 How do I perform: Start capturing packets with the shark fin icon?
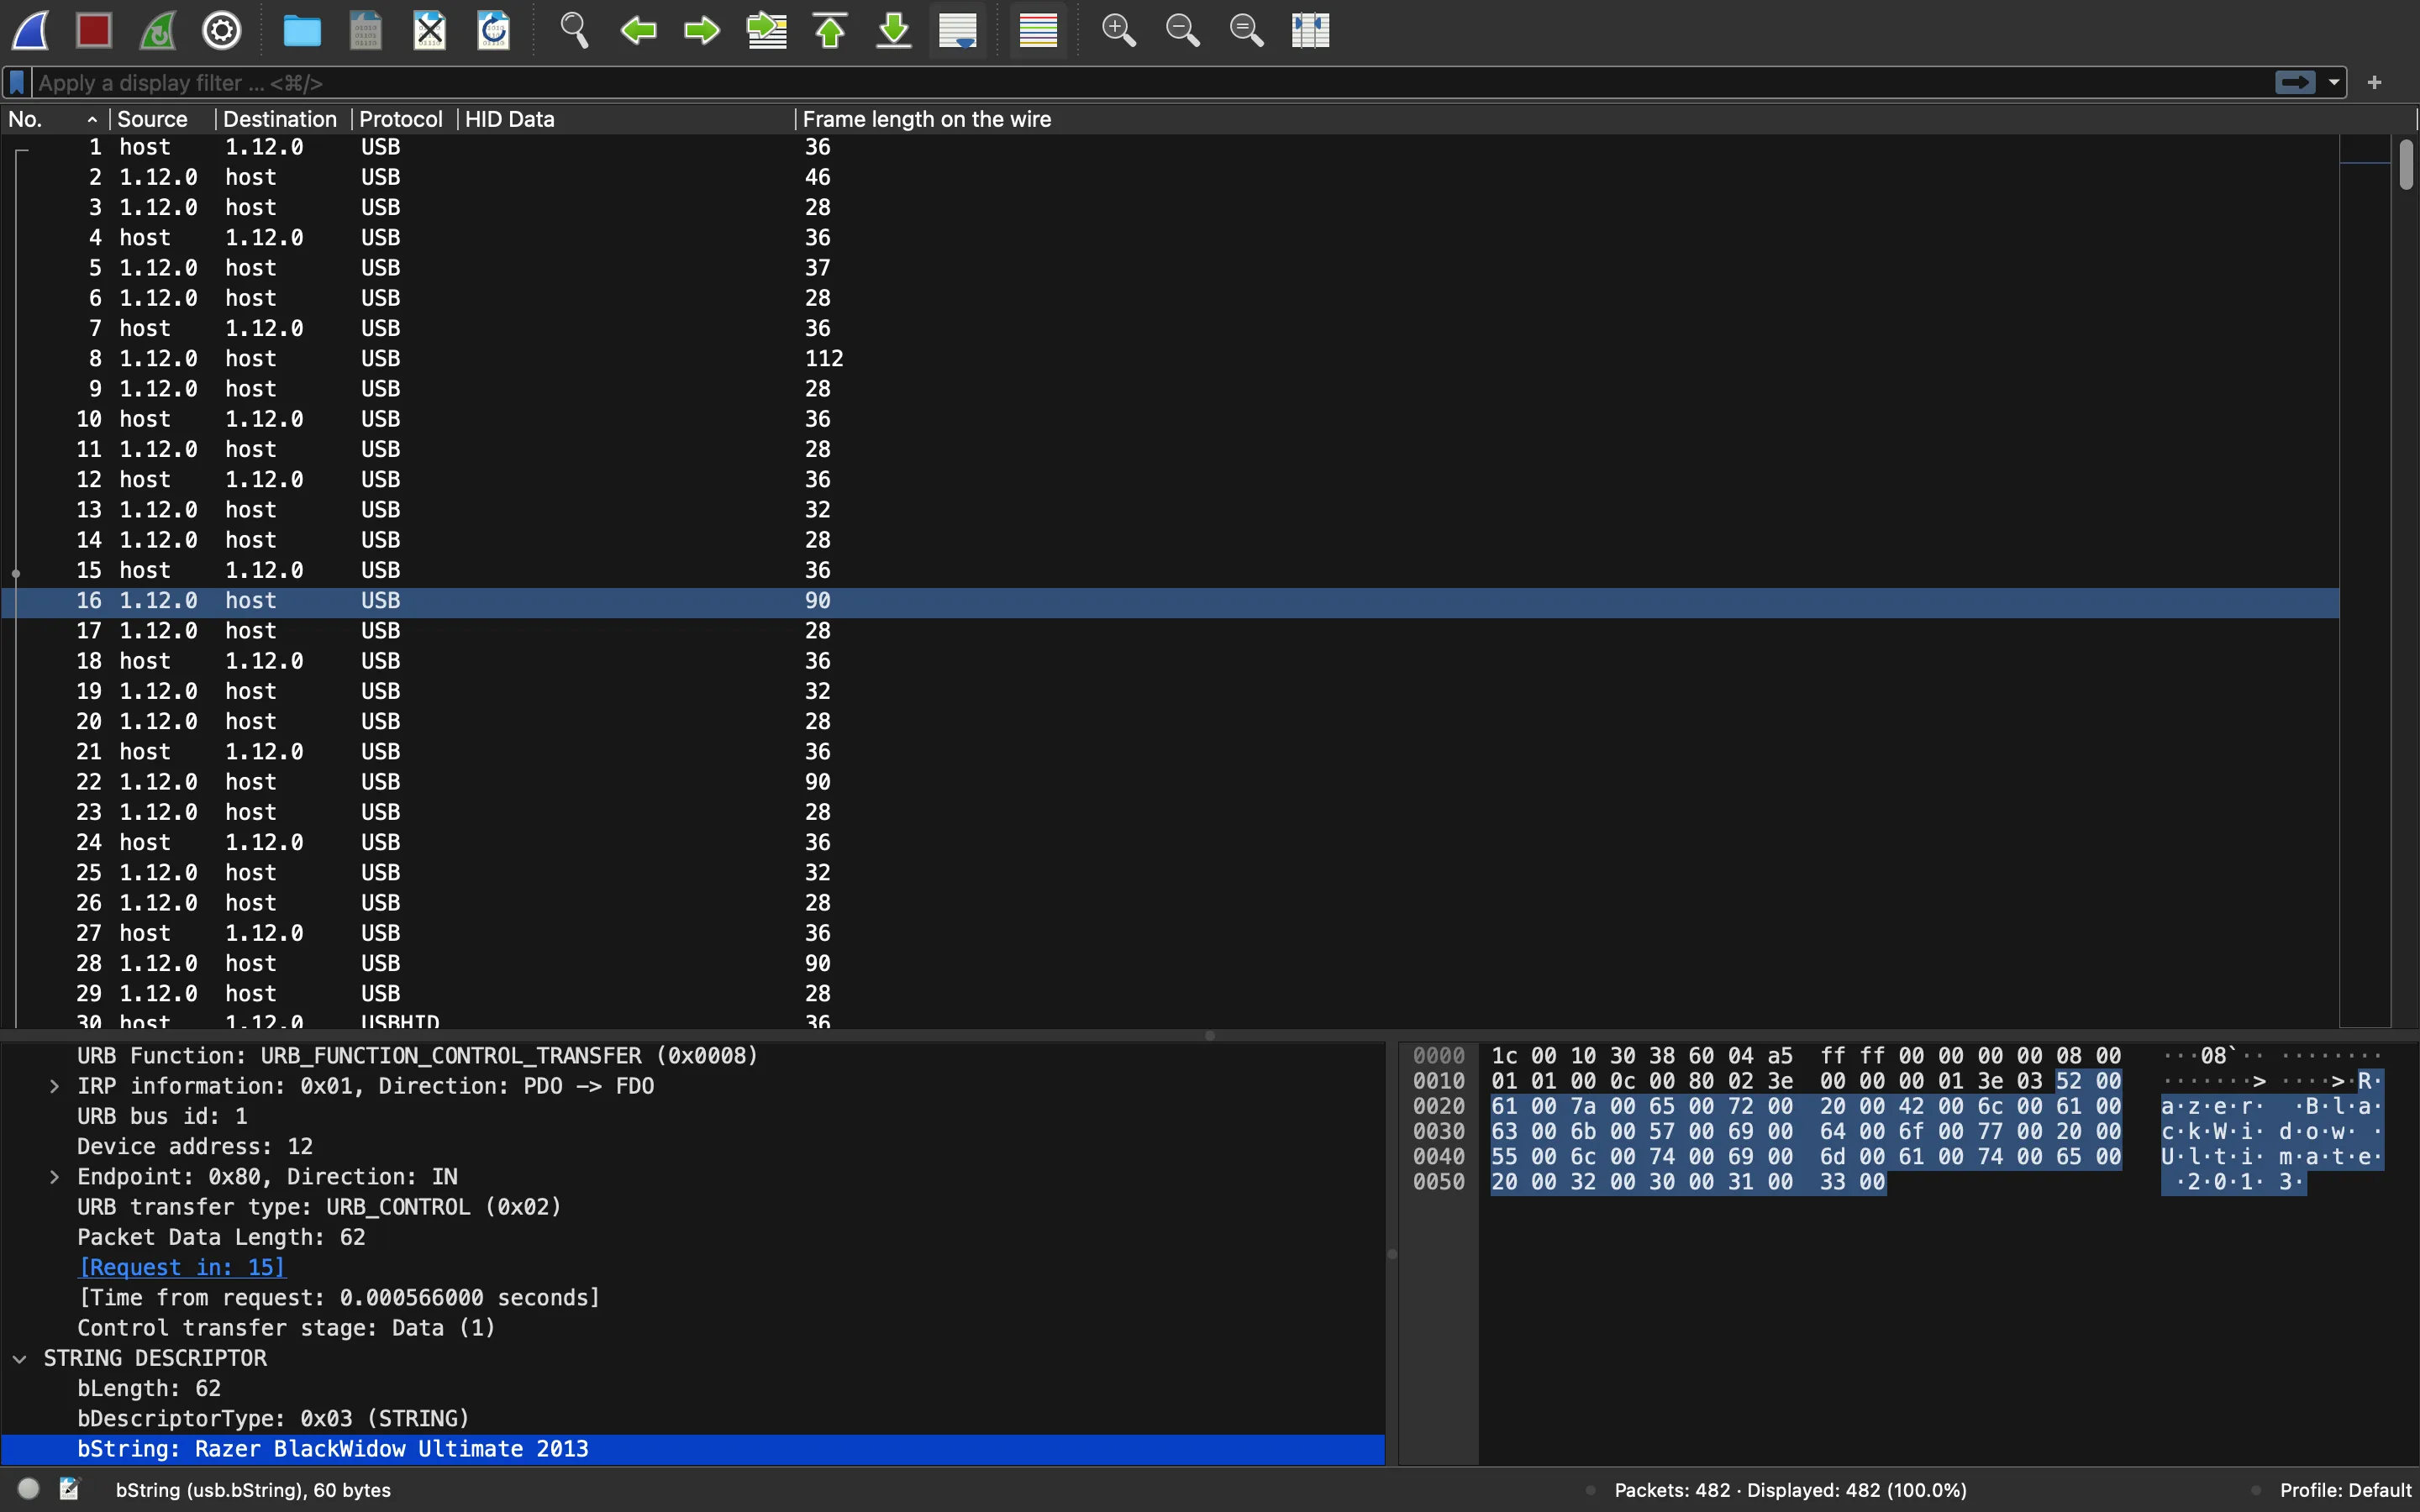(30, 30)
